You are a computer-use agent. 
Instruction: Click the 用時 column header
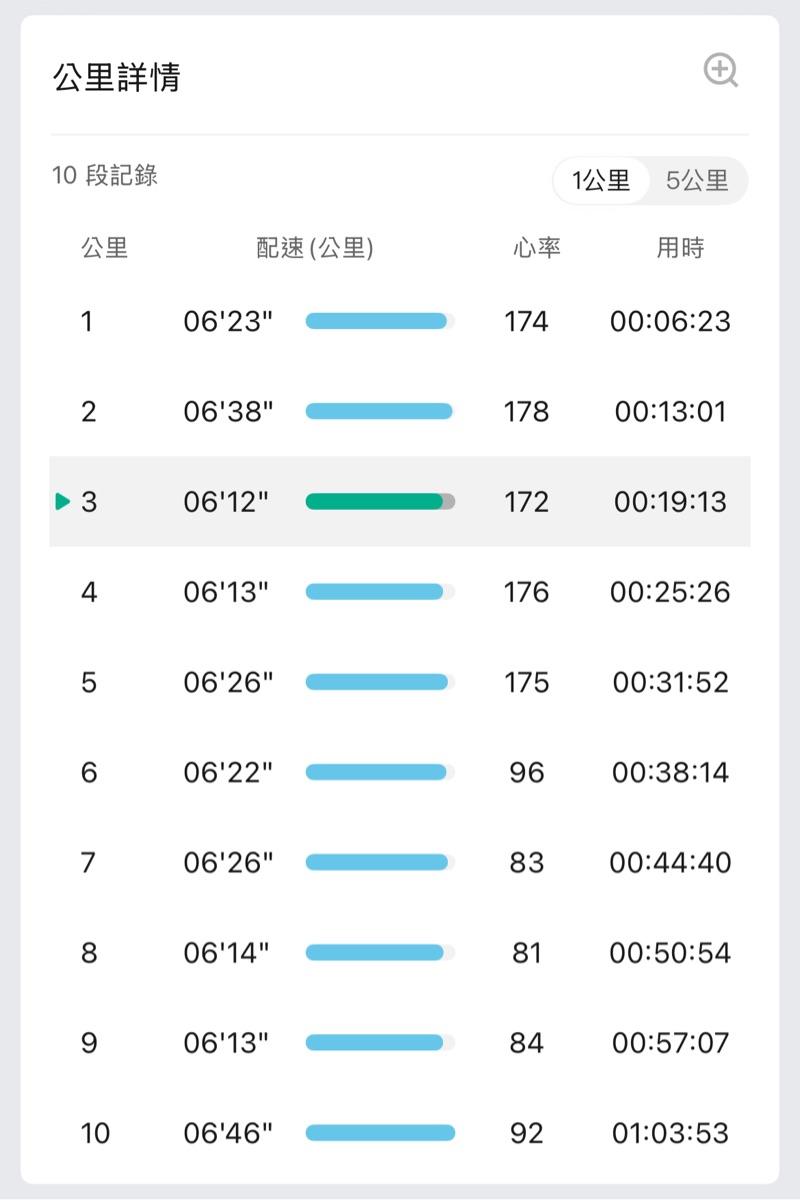coord(680,248)
